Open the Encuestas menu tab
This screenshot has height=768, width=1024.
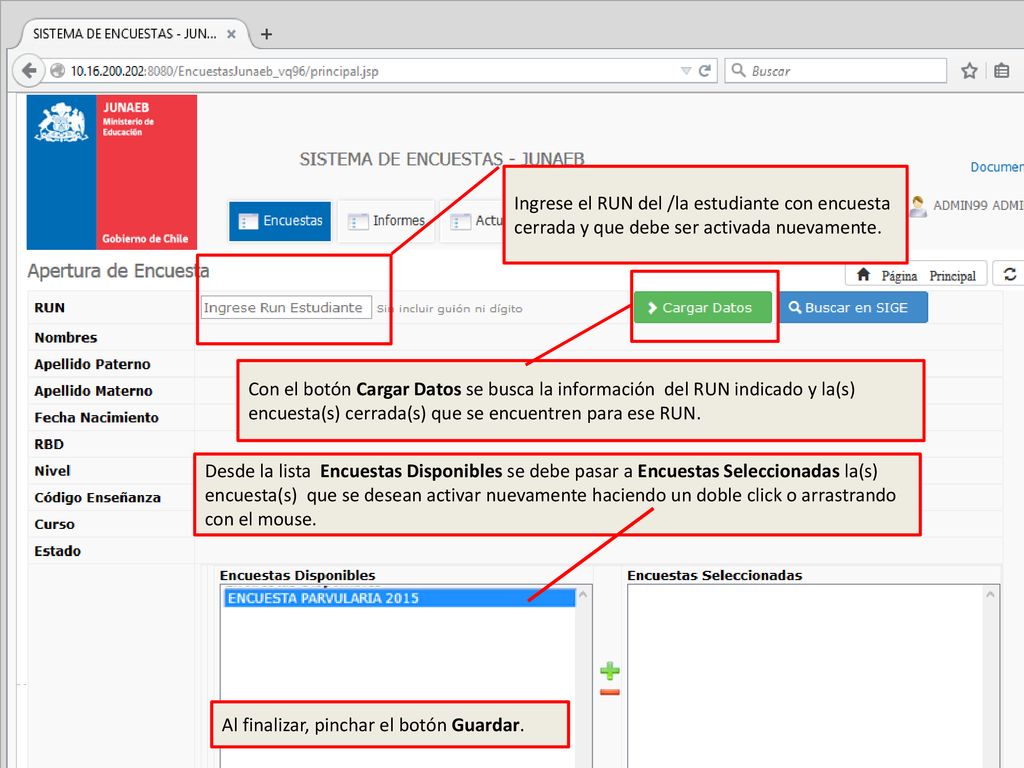pyautogui.click(x=280, y=221)
